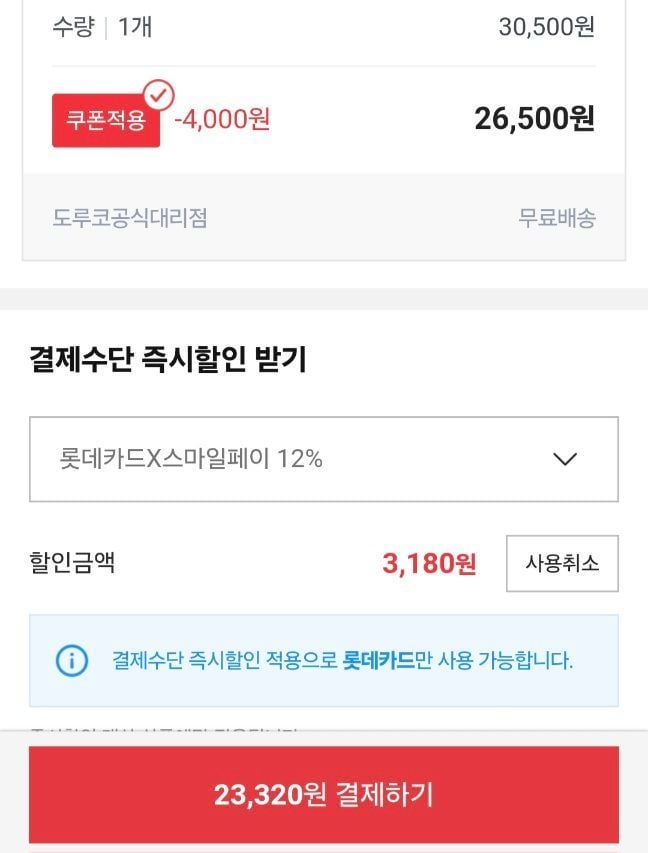The height and width of the screenshot is (853, 648).
Task: Click the 결제수단 즉시할인 받기 heading
Action: pos(168,360)
